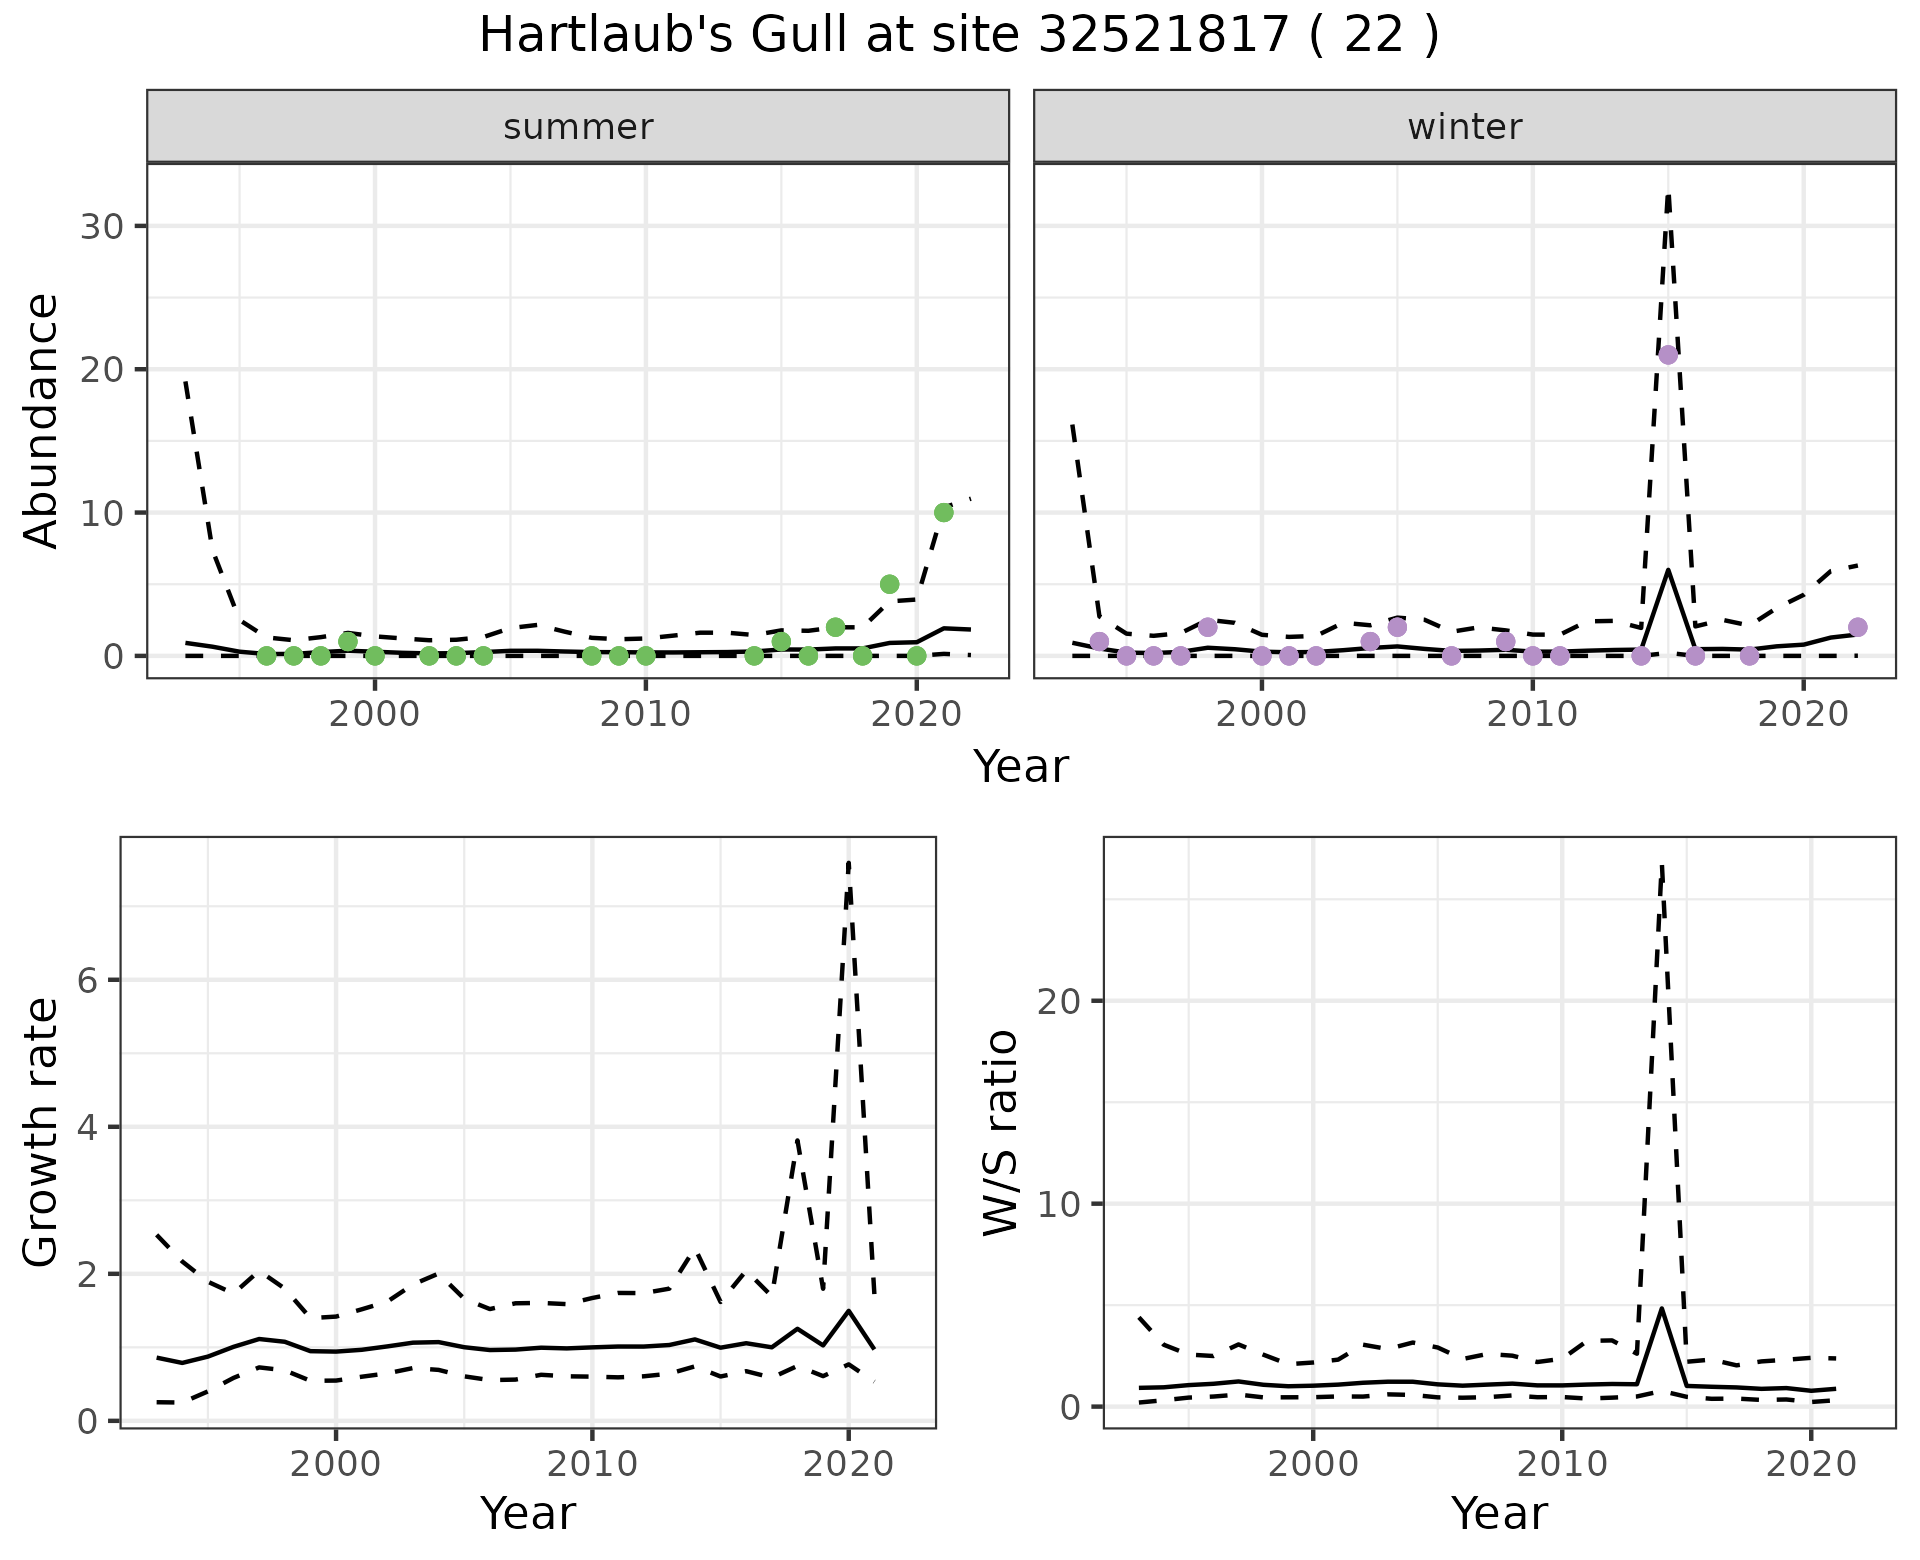Click the Abundance y-axis label

[x=42, y=421]
